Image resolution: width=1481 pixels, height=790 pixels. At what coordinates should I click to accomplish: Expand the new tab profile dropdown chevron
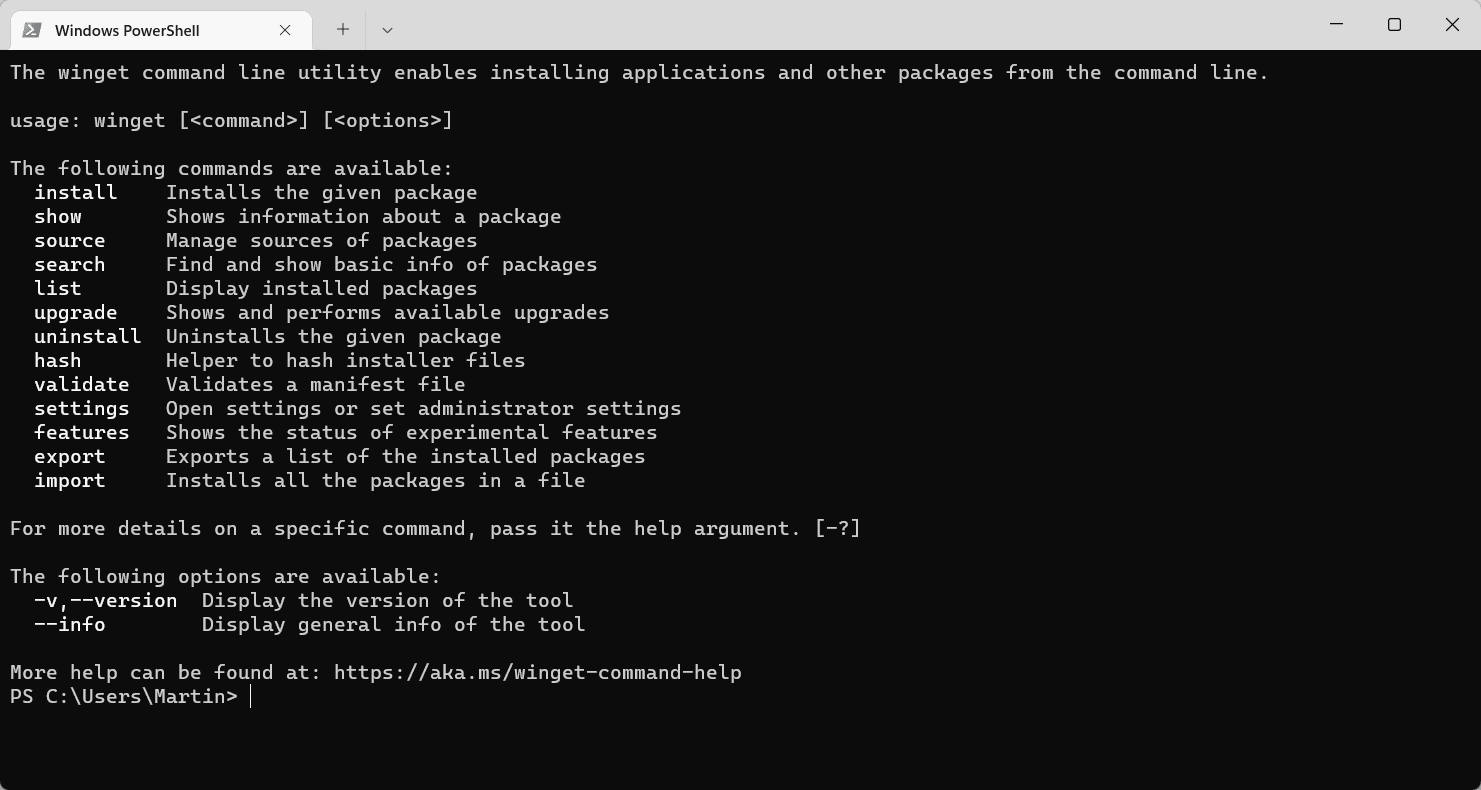coord(387,30)
